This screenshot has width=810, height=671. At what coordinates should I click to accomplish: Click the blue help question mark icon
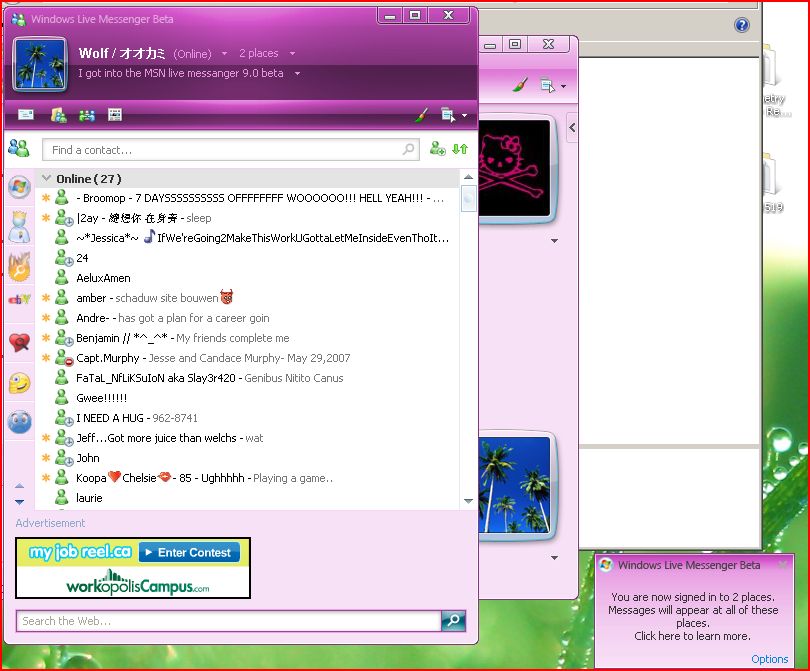coord(742,25)
